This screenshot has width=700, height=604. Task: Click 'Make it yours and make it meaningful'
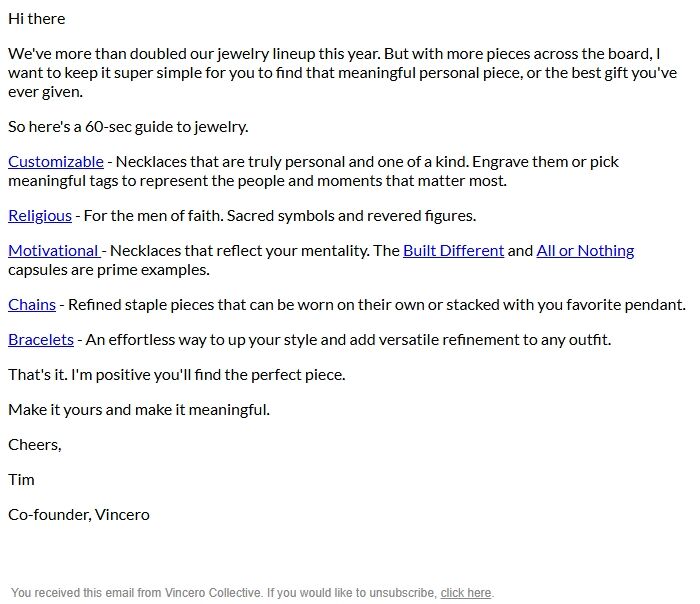[x=139, y=410]
